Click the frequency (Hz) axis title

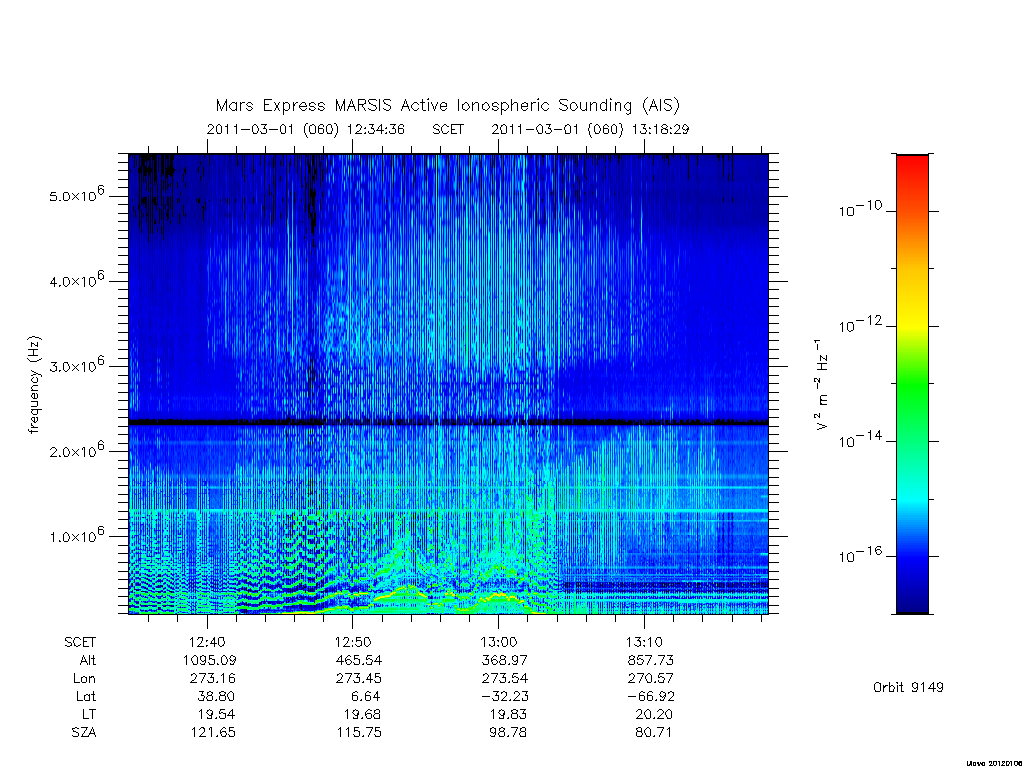(34, 384)
